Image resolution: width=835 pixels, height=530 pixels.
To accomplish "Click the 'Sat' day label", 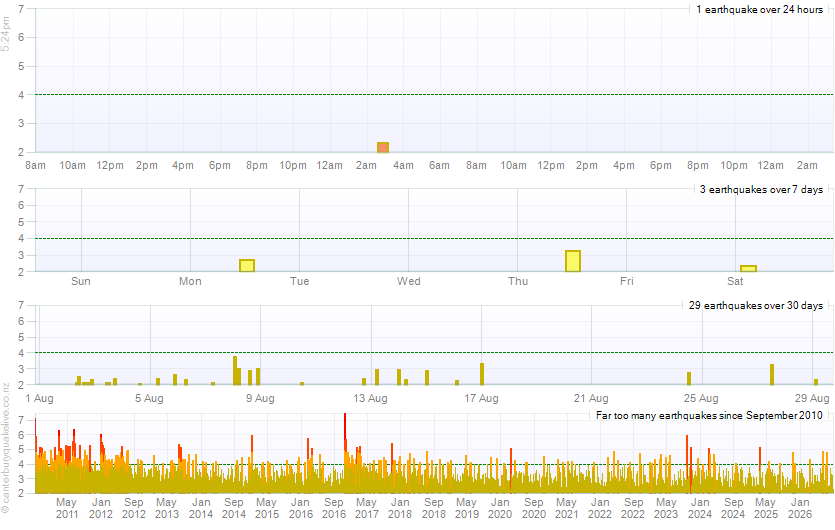I will (735, 281).
